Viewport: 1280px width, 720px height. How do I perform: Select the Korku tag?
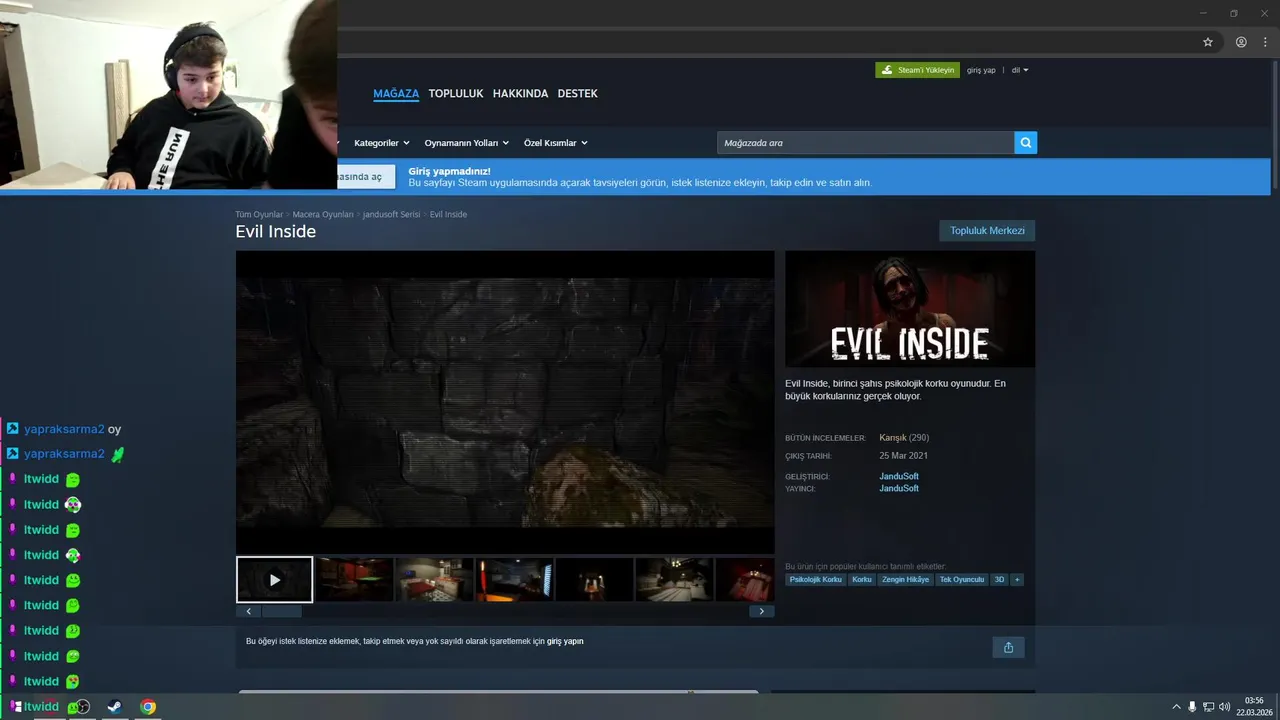(862, 580)
